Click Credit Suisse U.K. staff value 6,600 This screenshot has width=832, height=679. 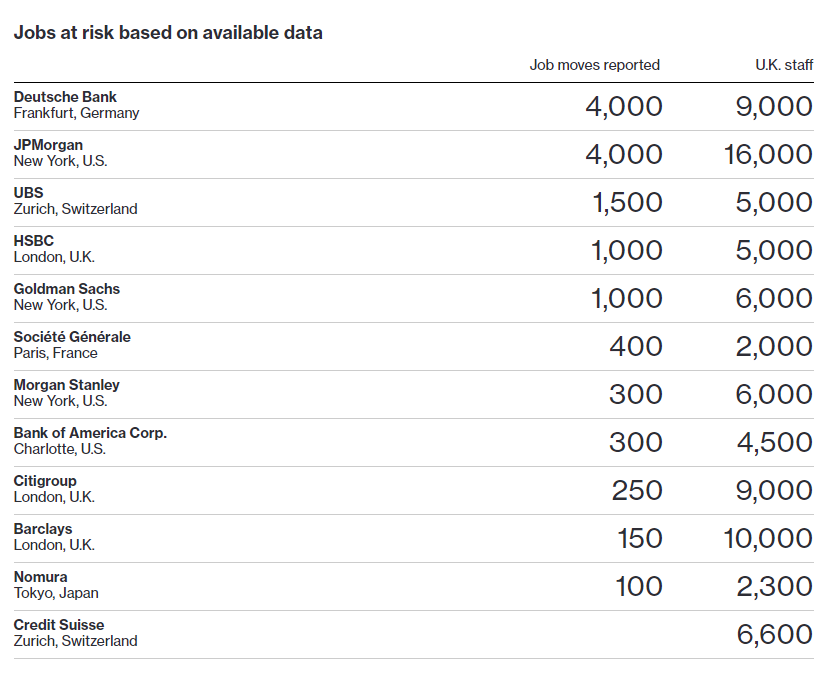click(x=775, y=634)
